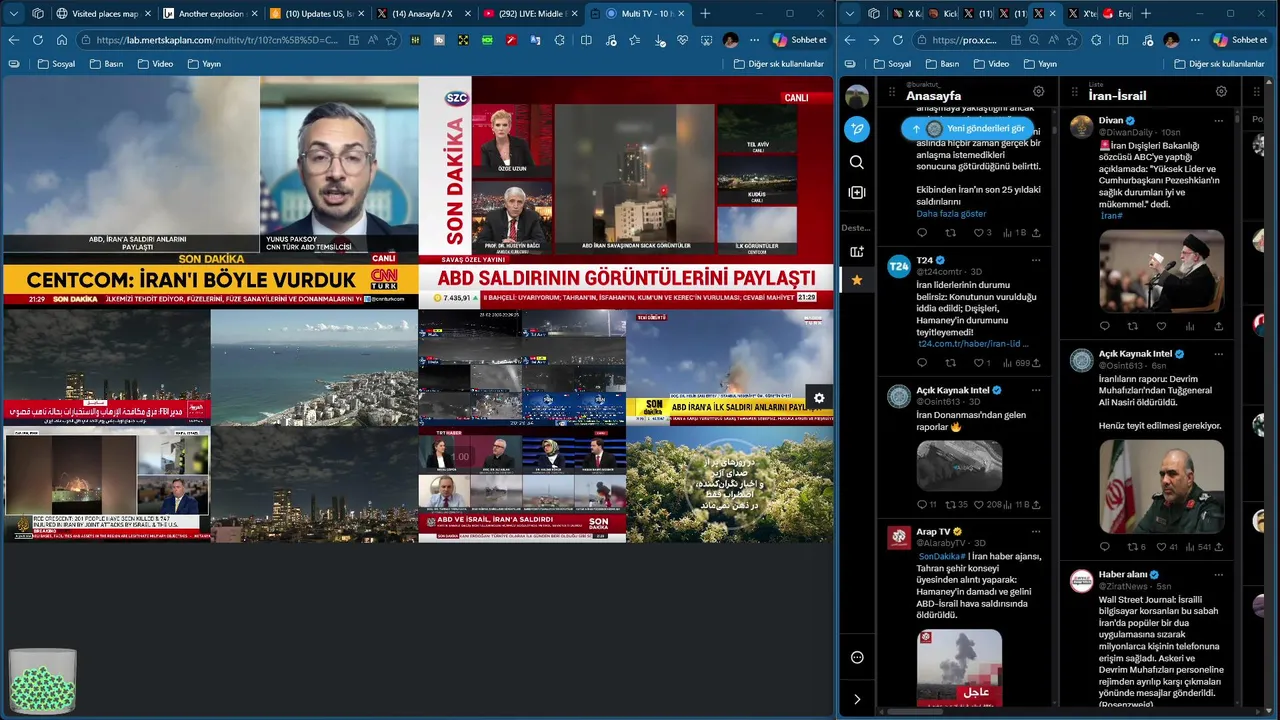Open split screen in the X Pro browser
Image resolution: width=1280 pixels, height=720 pixels.
click(x=1122, y=40)
